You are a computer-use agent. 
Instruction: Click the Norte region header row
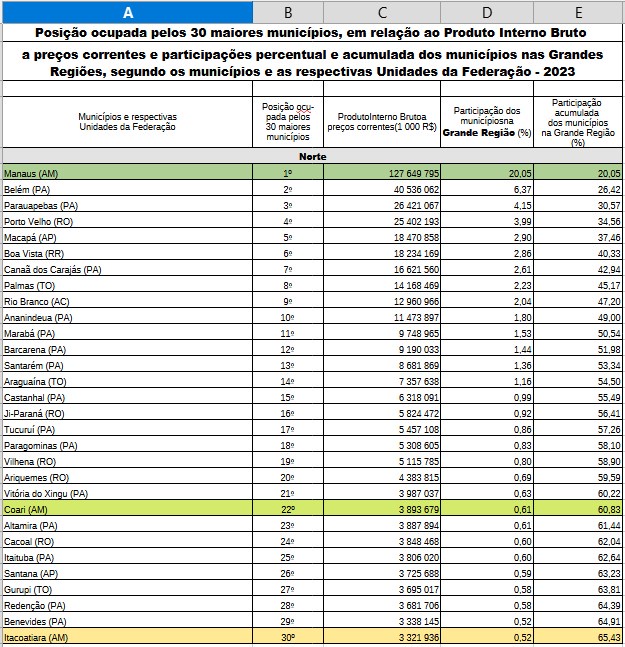(312, 156)
